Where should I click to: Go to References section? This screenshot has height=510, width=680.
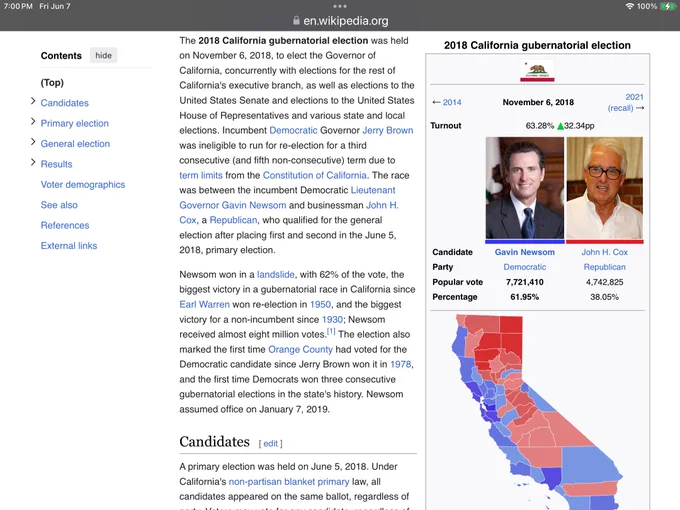point(65,225)
